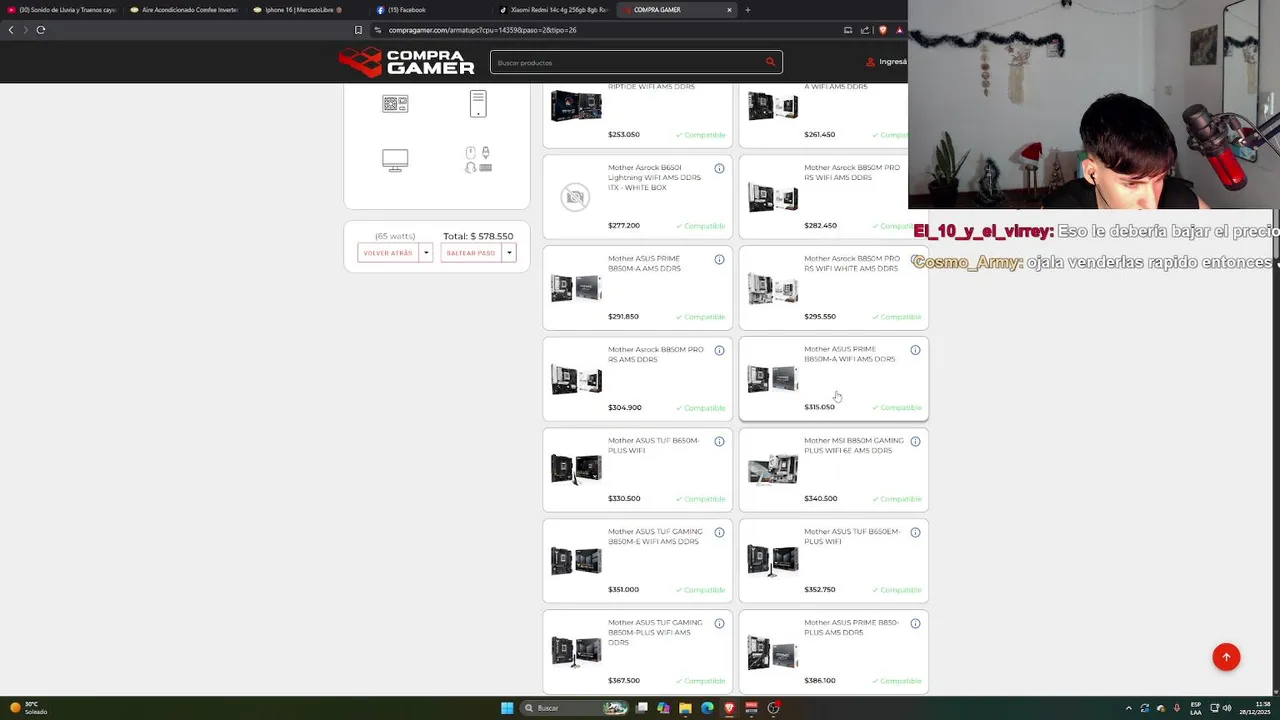Select Mother MSI B850M GAMING PLUS title
This screenshot has width=1280, height=720.
coord(853,445)
